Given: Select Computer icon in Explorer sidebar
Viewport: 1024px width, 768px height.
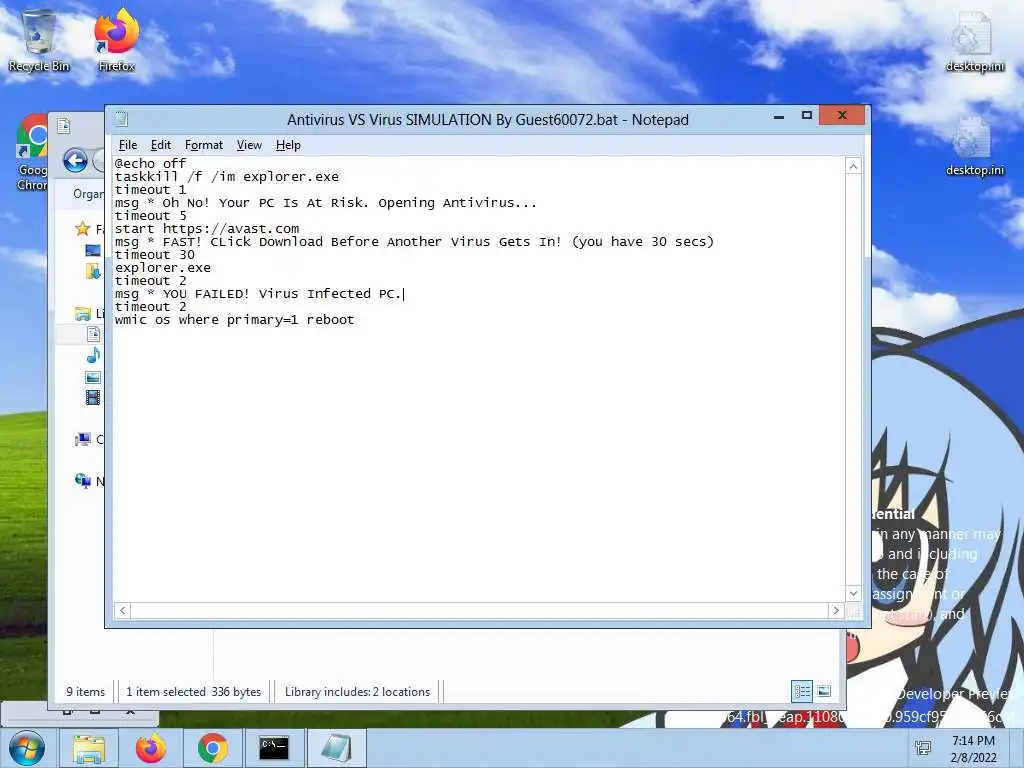Looking at the screenshot, I should [82, 440].
